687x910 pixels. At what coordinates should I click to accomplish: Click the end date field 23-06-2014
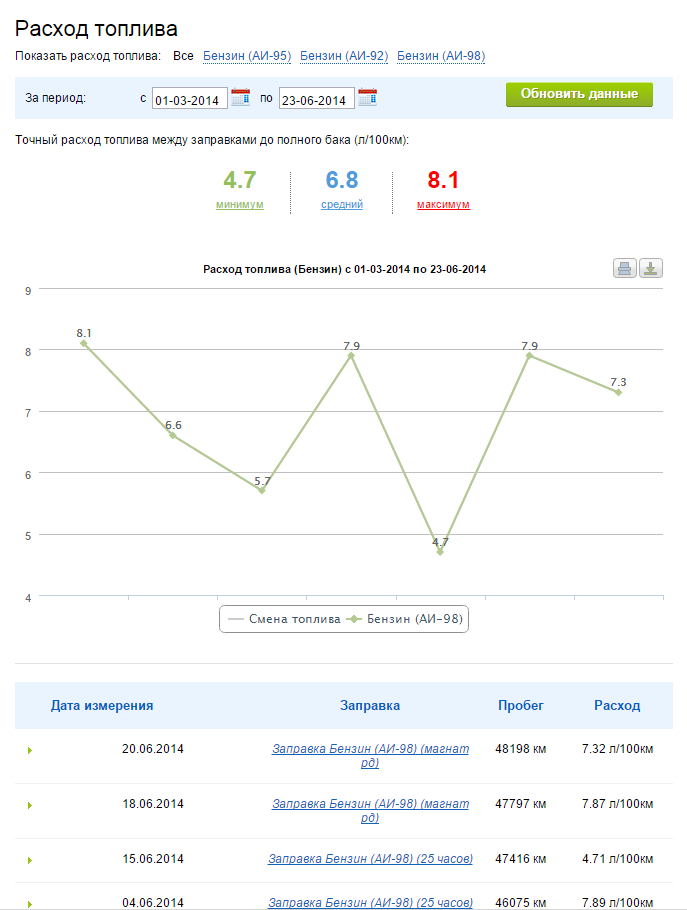coord(316,100)
